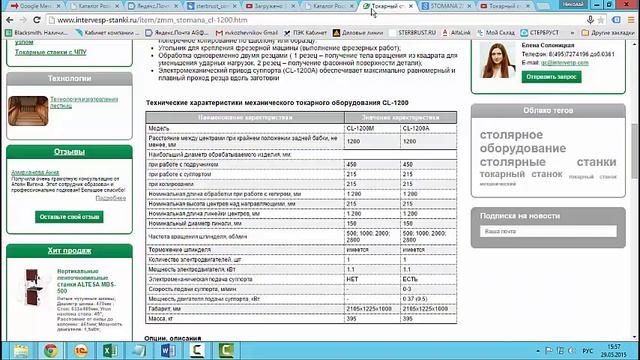
Task: Click the Оставьте свой отзыв button
Action: 69,217
